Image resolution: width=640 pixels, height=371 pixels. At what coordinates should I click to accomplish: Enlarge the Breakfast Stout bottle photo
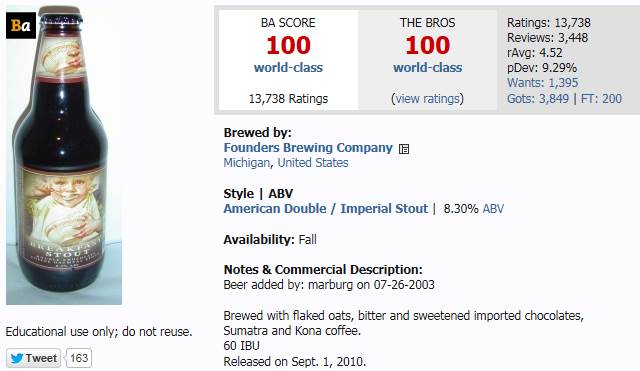pos(64,155)
